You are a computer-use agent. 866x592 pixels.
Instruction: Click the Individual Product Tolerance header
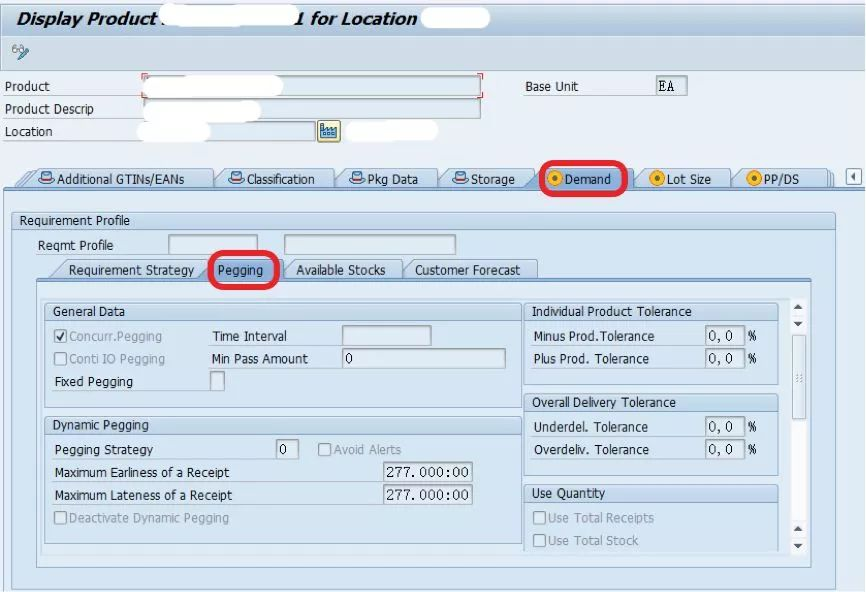tap(651, 311)
